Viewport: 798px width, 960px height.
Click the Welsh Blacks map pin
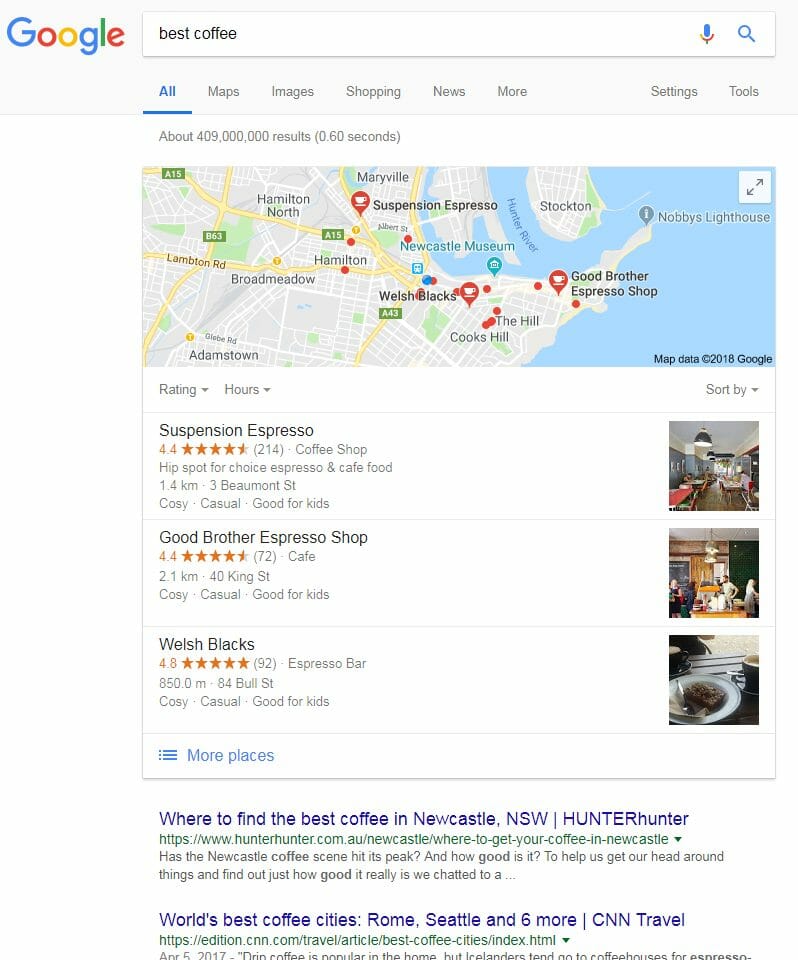pos(469,293)
